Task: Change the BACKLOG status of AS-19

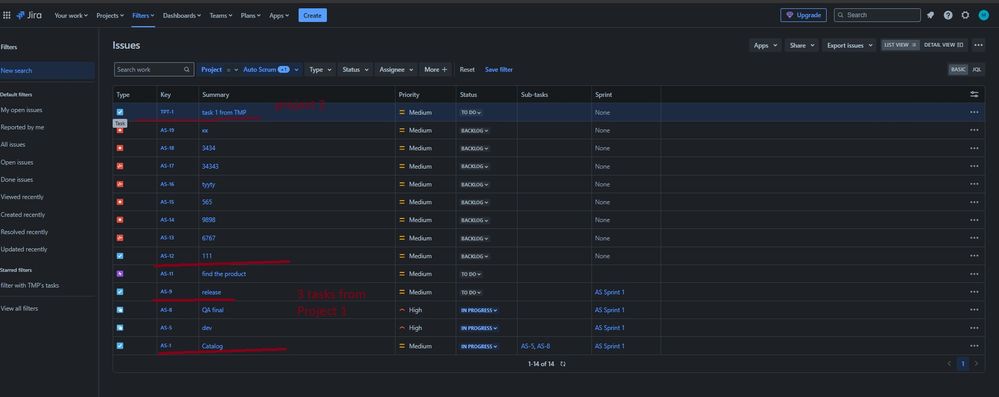Action: 474,130
